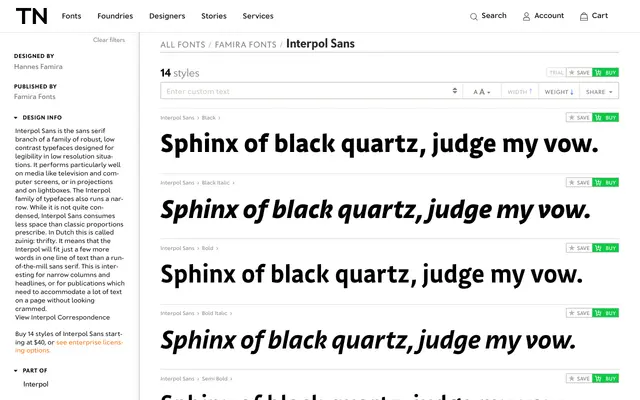Click the Bold Italic sample text
The image size is (640, 400).
coord(368,340)
